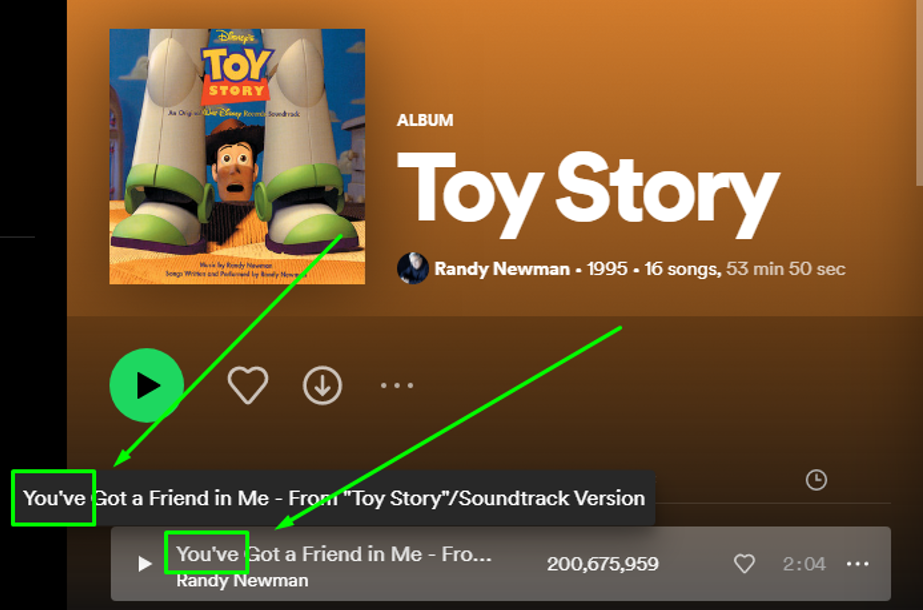The image size is (923, 610).
Task: Click the 1995 release year text
Action: point(607,269)
